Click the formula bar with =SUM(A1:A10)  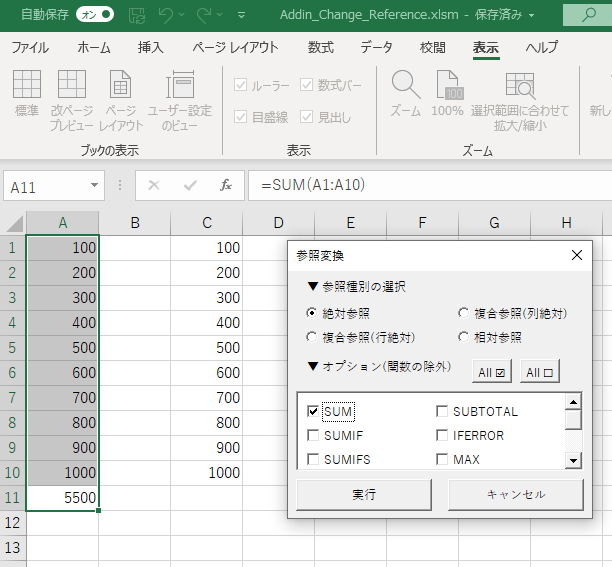point(430,185)
